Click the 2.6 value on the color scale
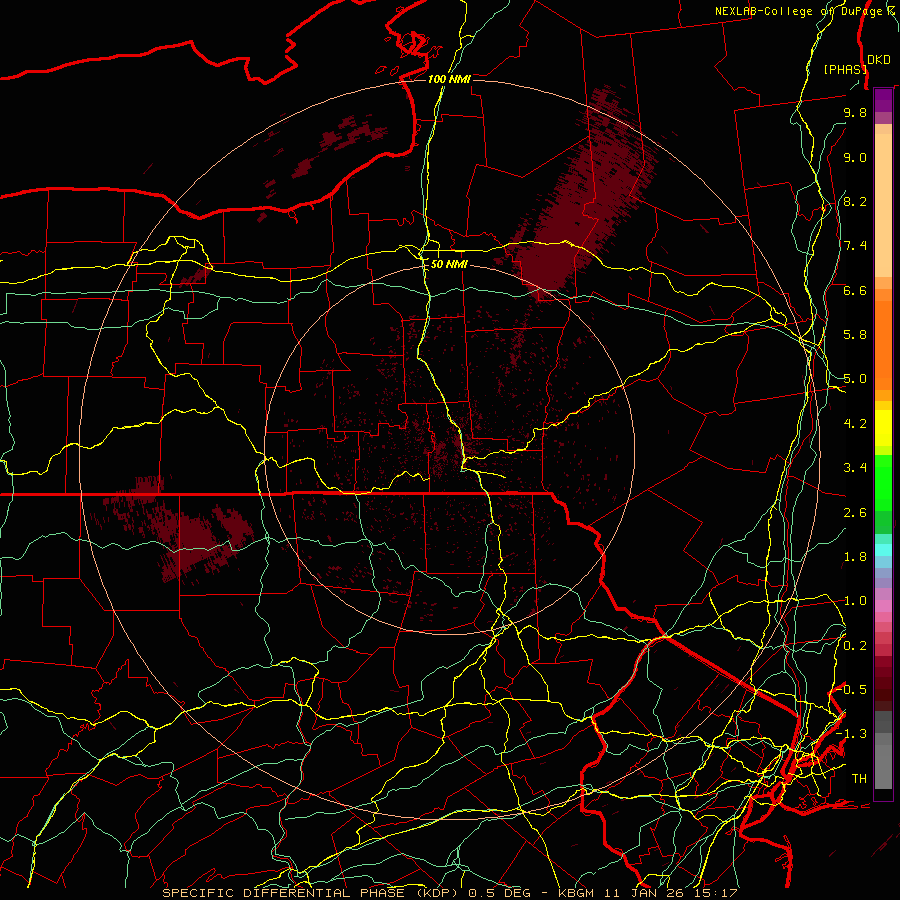Image resolution: width=900 pixels, height=900 pixels. [855, 513]
